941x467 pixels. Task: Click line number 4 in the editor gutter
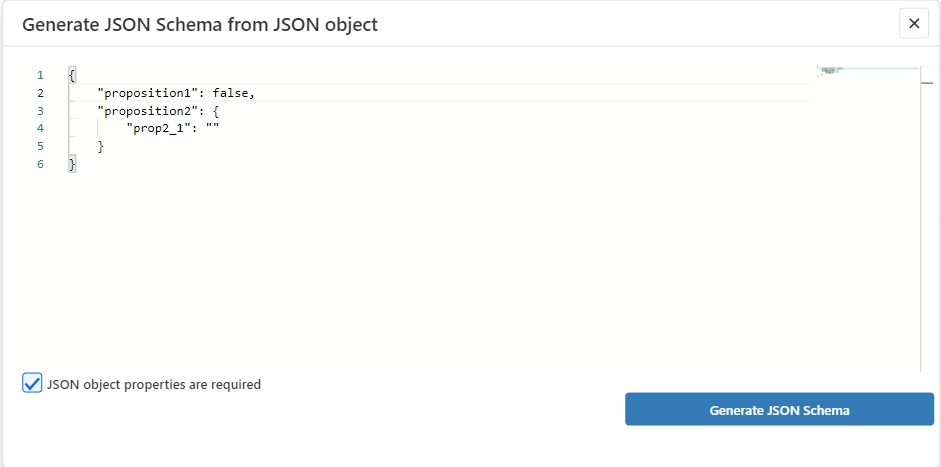(x=41, y=128)
